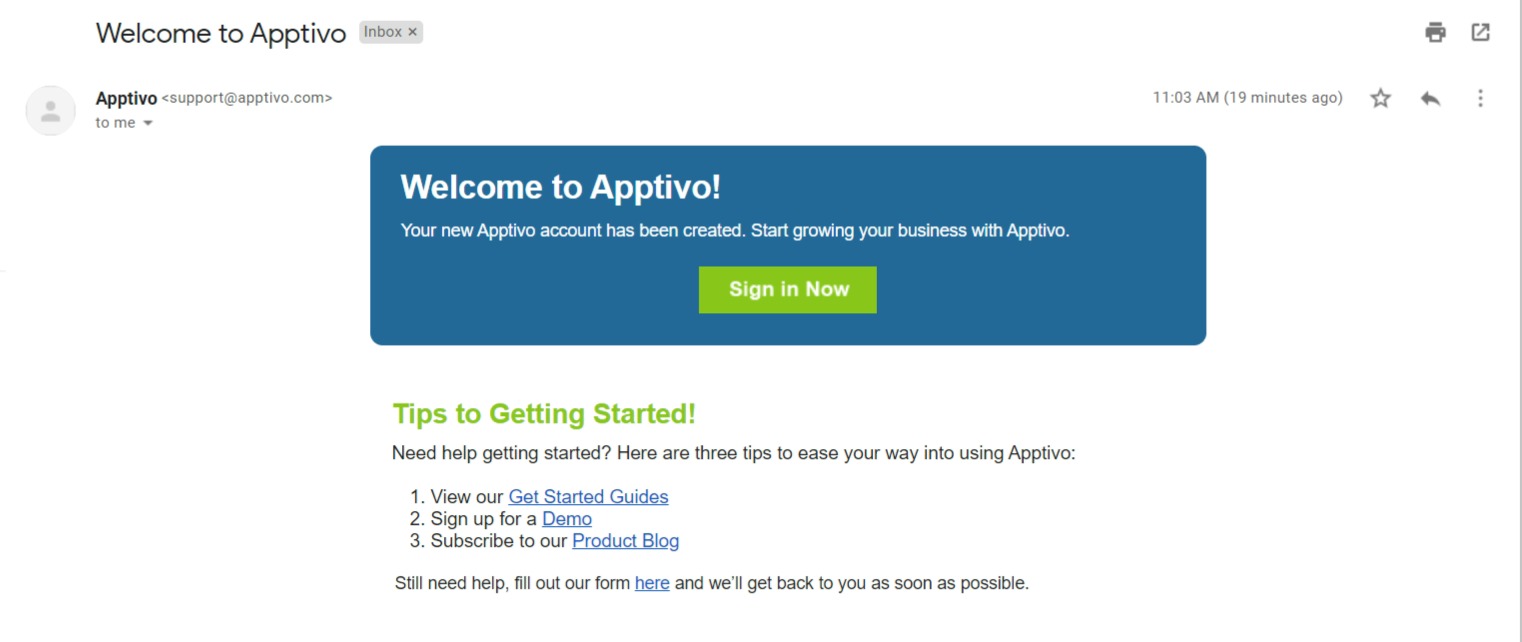
Task: Reply to Apptivo using the arrow icon
Action: [x=1430, y=98]
